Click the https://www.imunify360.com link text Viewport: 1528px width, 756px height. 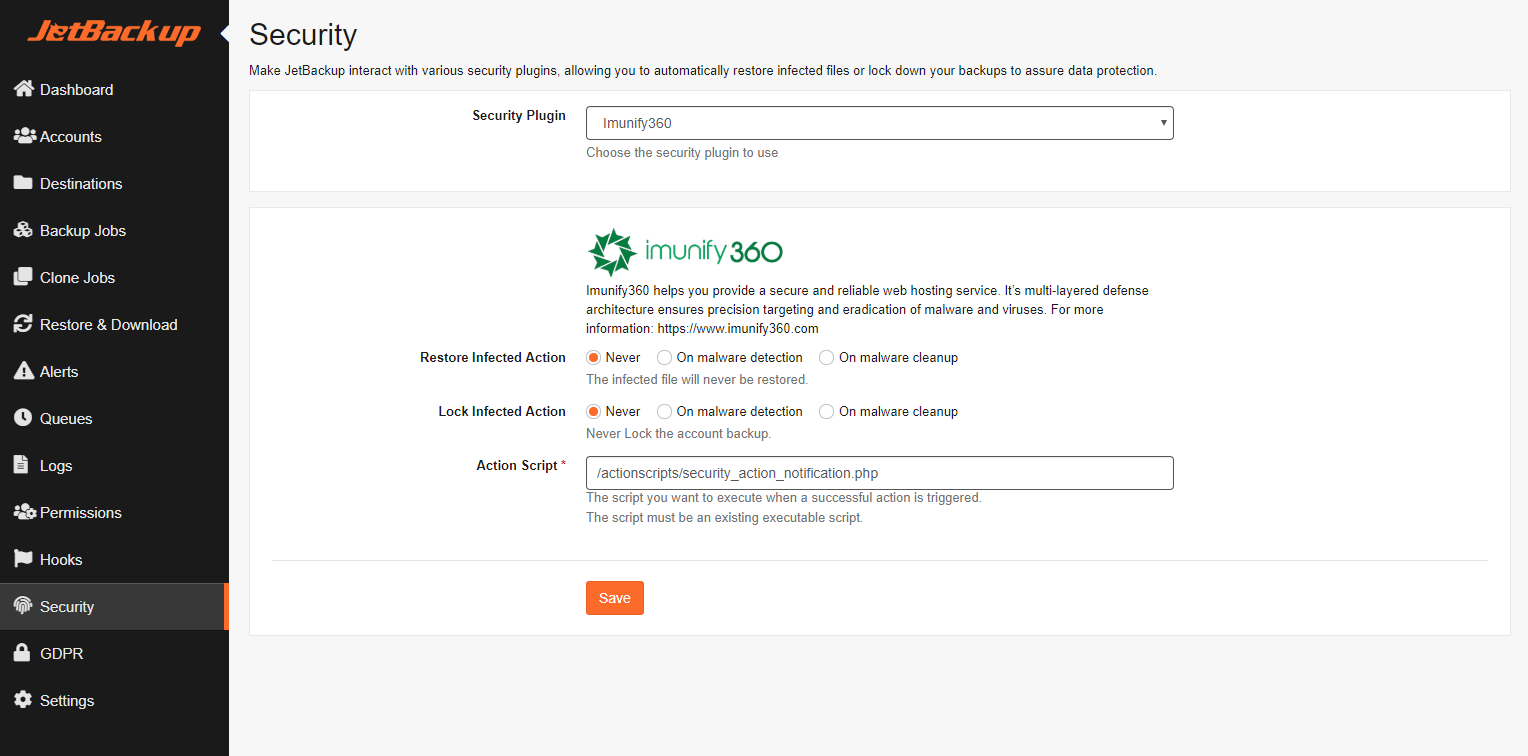[x=738, y=328]
